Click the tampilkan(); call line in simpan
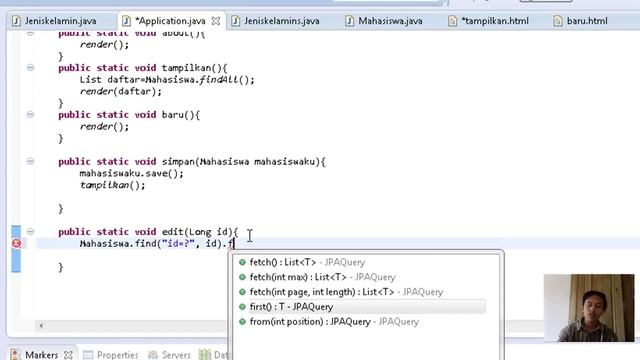 [x=112, y=185]
